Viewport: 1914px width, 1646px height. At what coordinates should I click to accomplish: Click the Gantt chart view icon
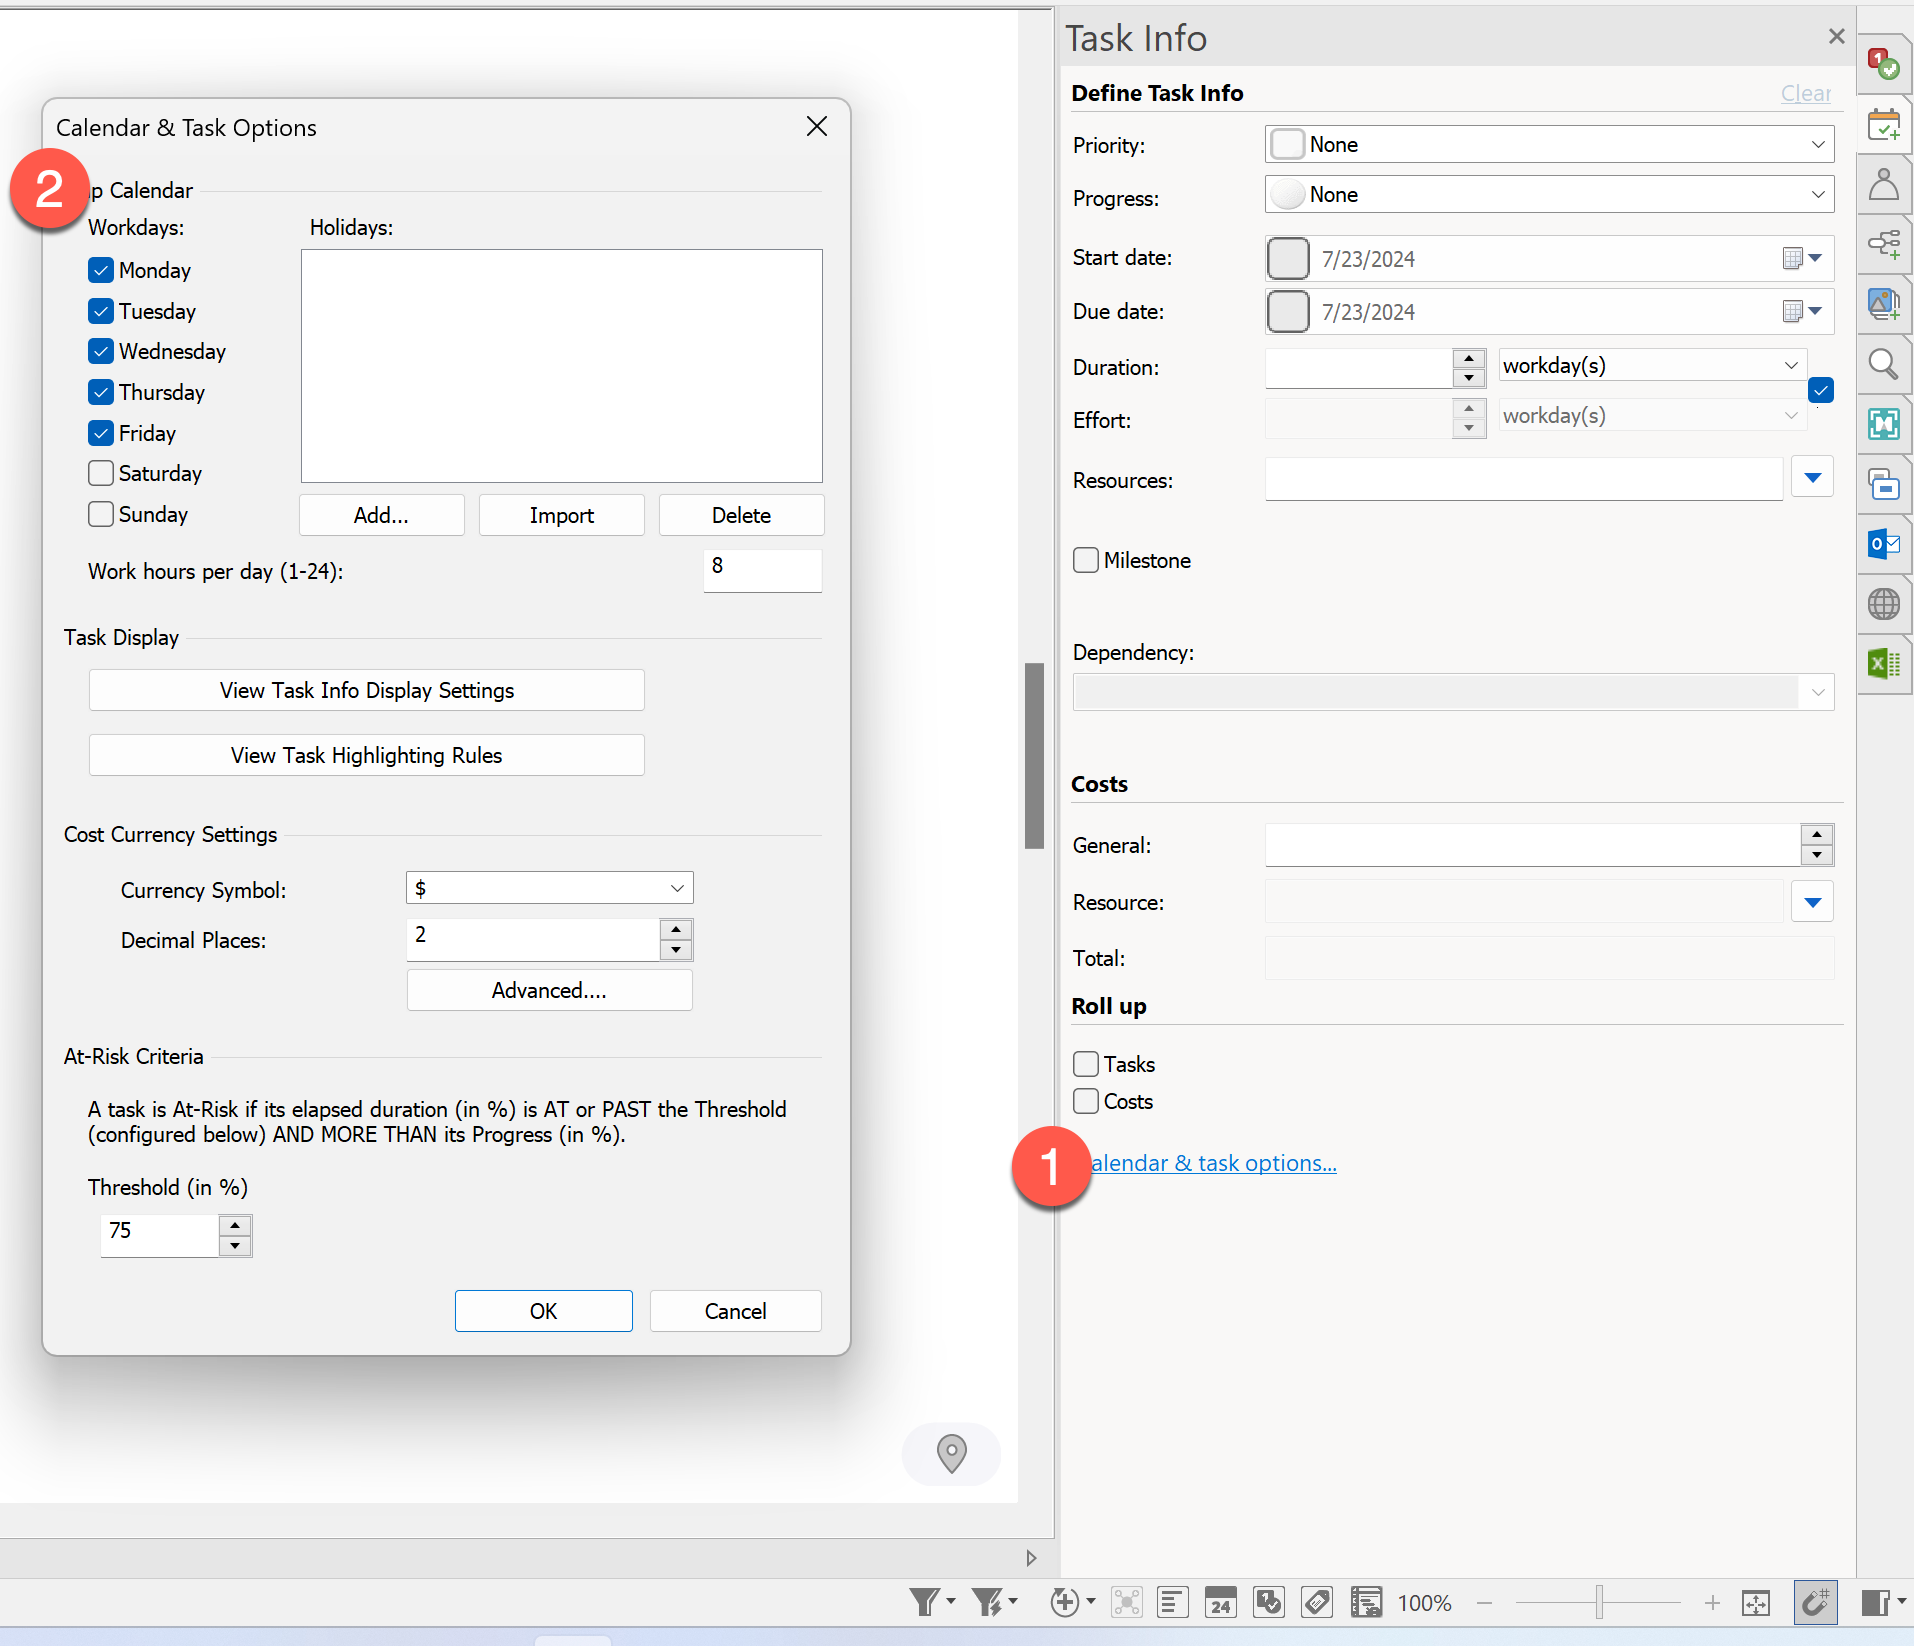[x=1366, y=1603]
